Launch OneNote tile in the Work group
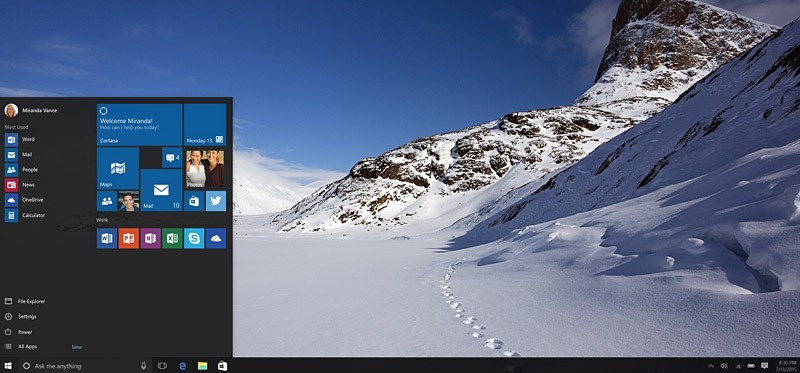The height and width of the screenshot is (373, 800). pyautogui.click(x=151, y=238)
